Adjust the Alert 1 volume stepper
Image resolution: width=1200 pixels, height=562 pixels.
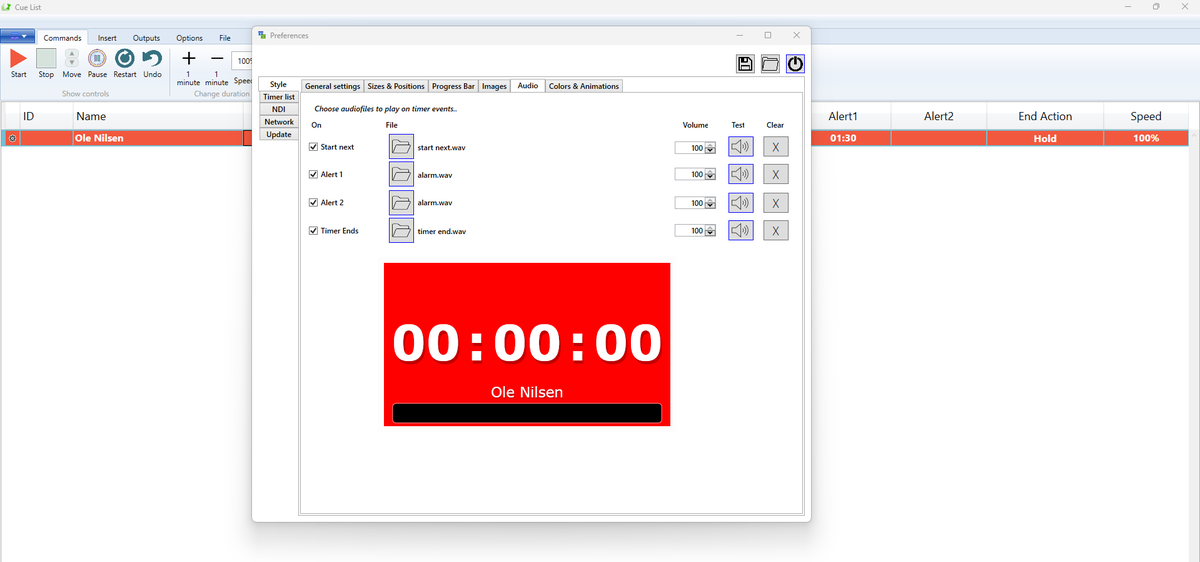click(x=710, y=174)
